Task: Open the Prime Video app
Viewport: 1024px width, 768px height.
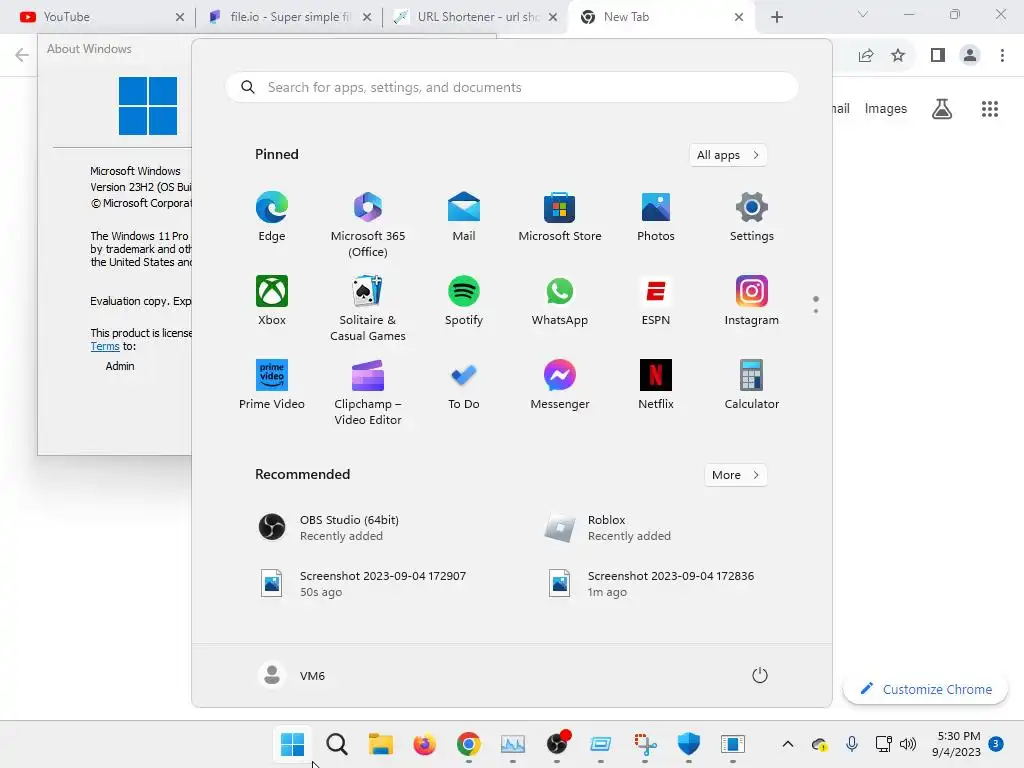Action: 272,385
